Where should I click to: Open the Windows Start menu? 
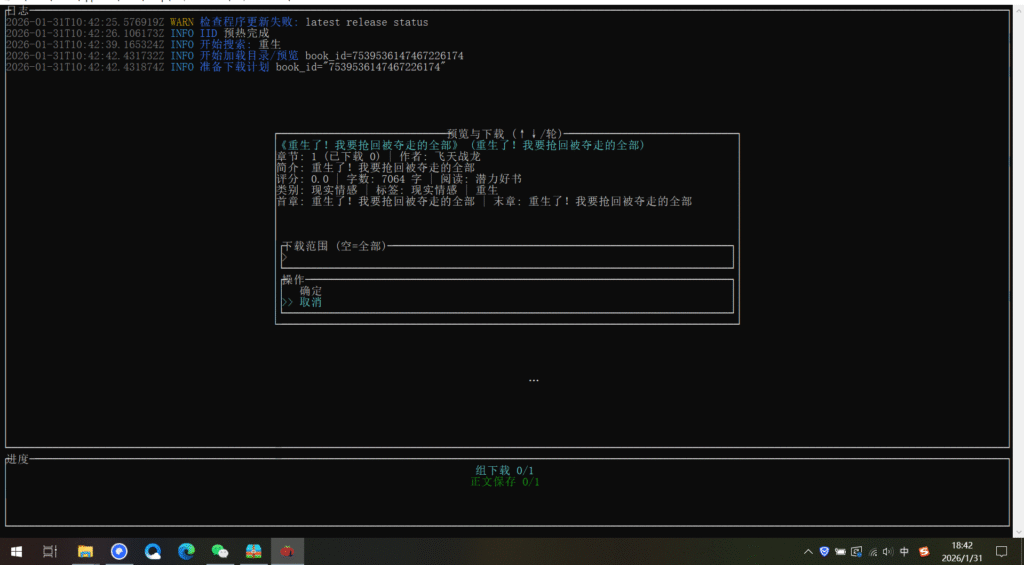17,551
